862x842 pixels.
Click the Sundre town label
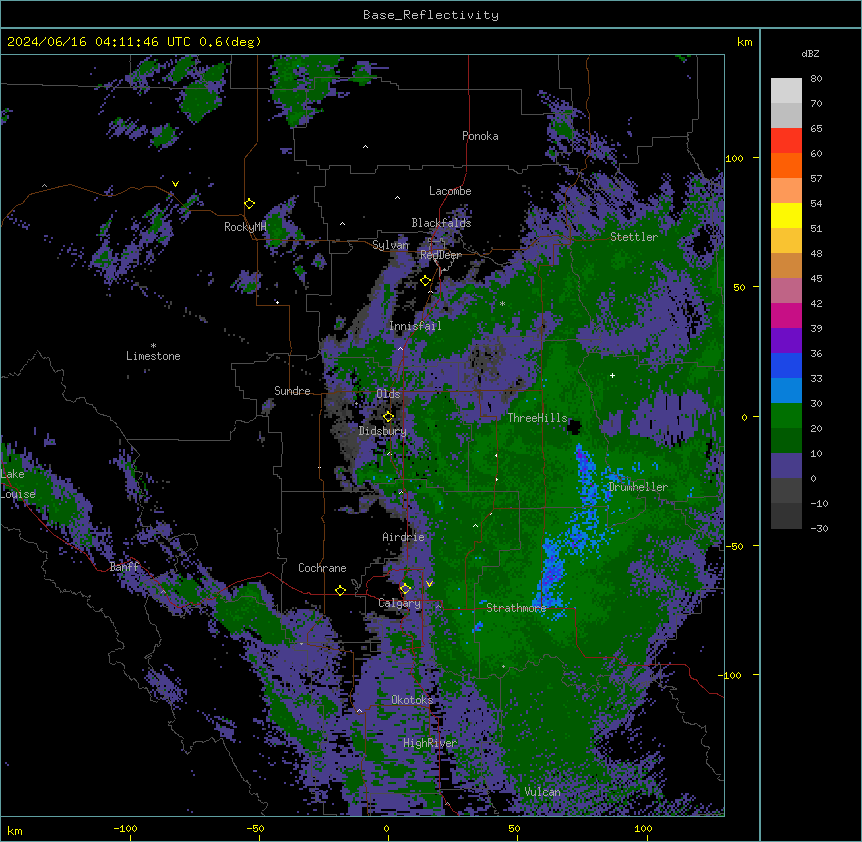click(292, 391)
